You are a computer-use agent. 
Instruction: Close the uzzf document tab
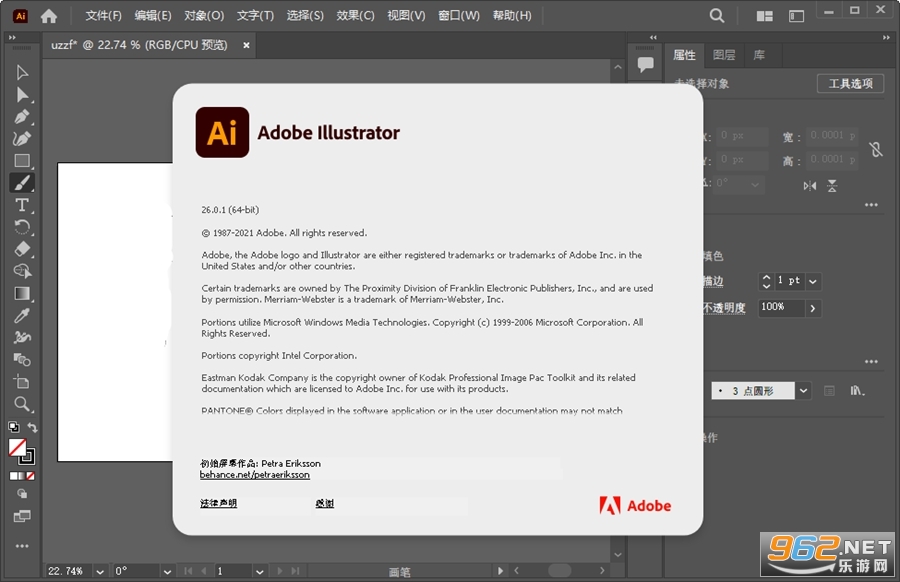246,45
